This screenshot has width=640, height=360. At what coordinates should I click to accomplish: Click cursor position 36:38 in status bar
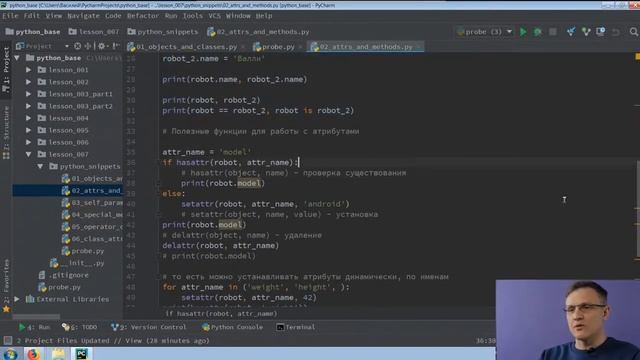coord(485,340)
